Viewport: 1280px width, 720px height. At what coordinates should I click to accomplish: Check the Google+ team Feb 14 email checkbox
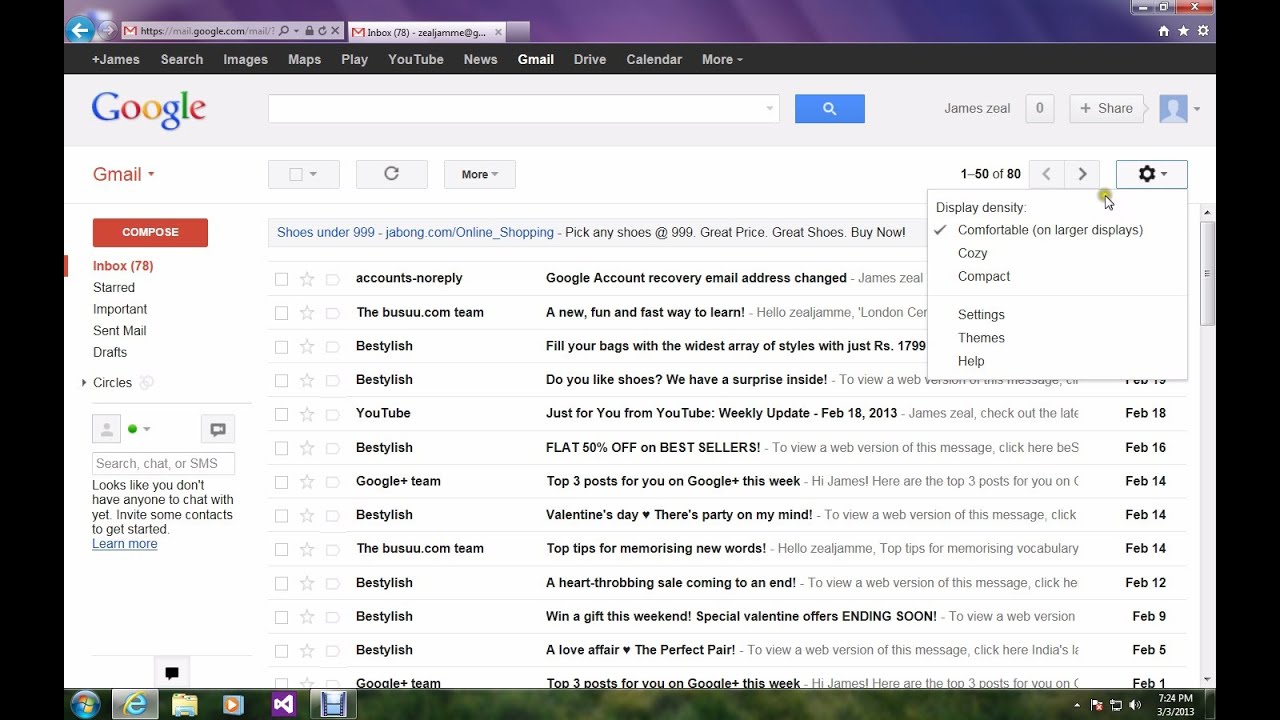tap(281, 482)
